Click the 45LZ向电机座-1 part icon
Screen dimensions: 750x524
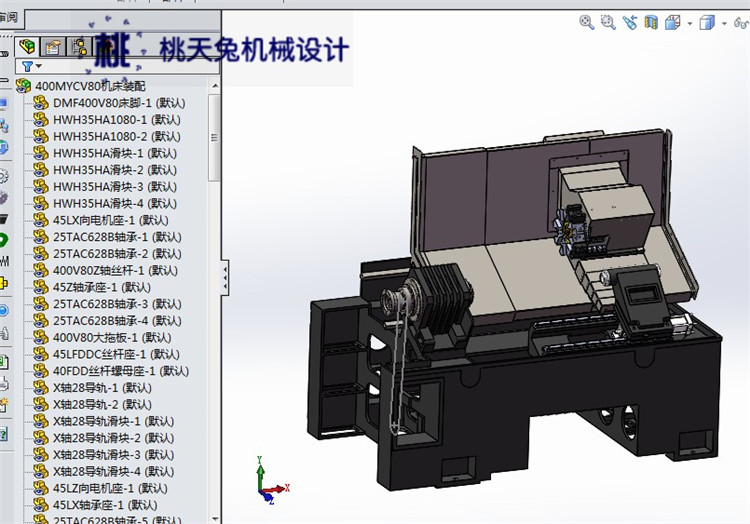(x=41, y=488)
